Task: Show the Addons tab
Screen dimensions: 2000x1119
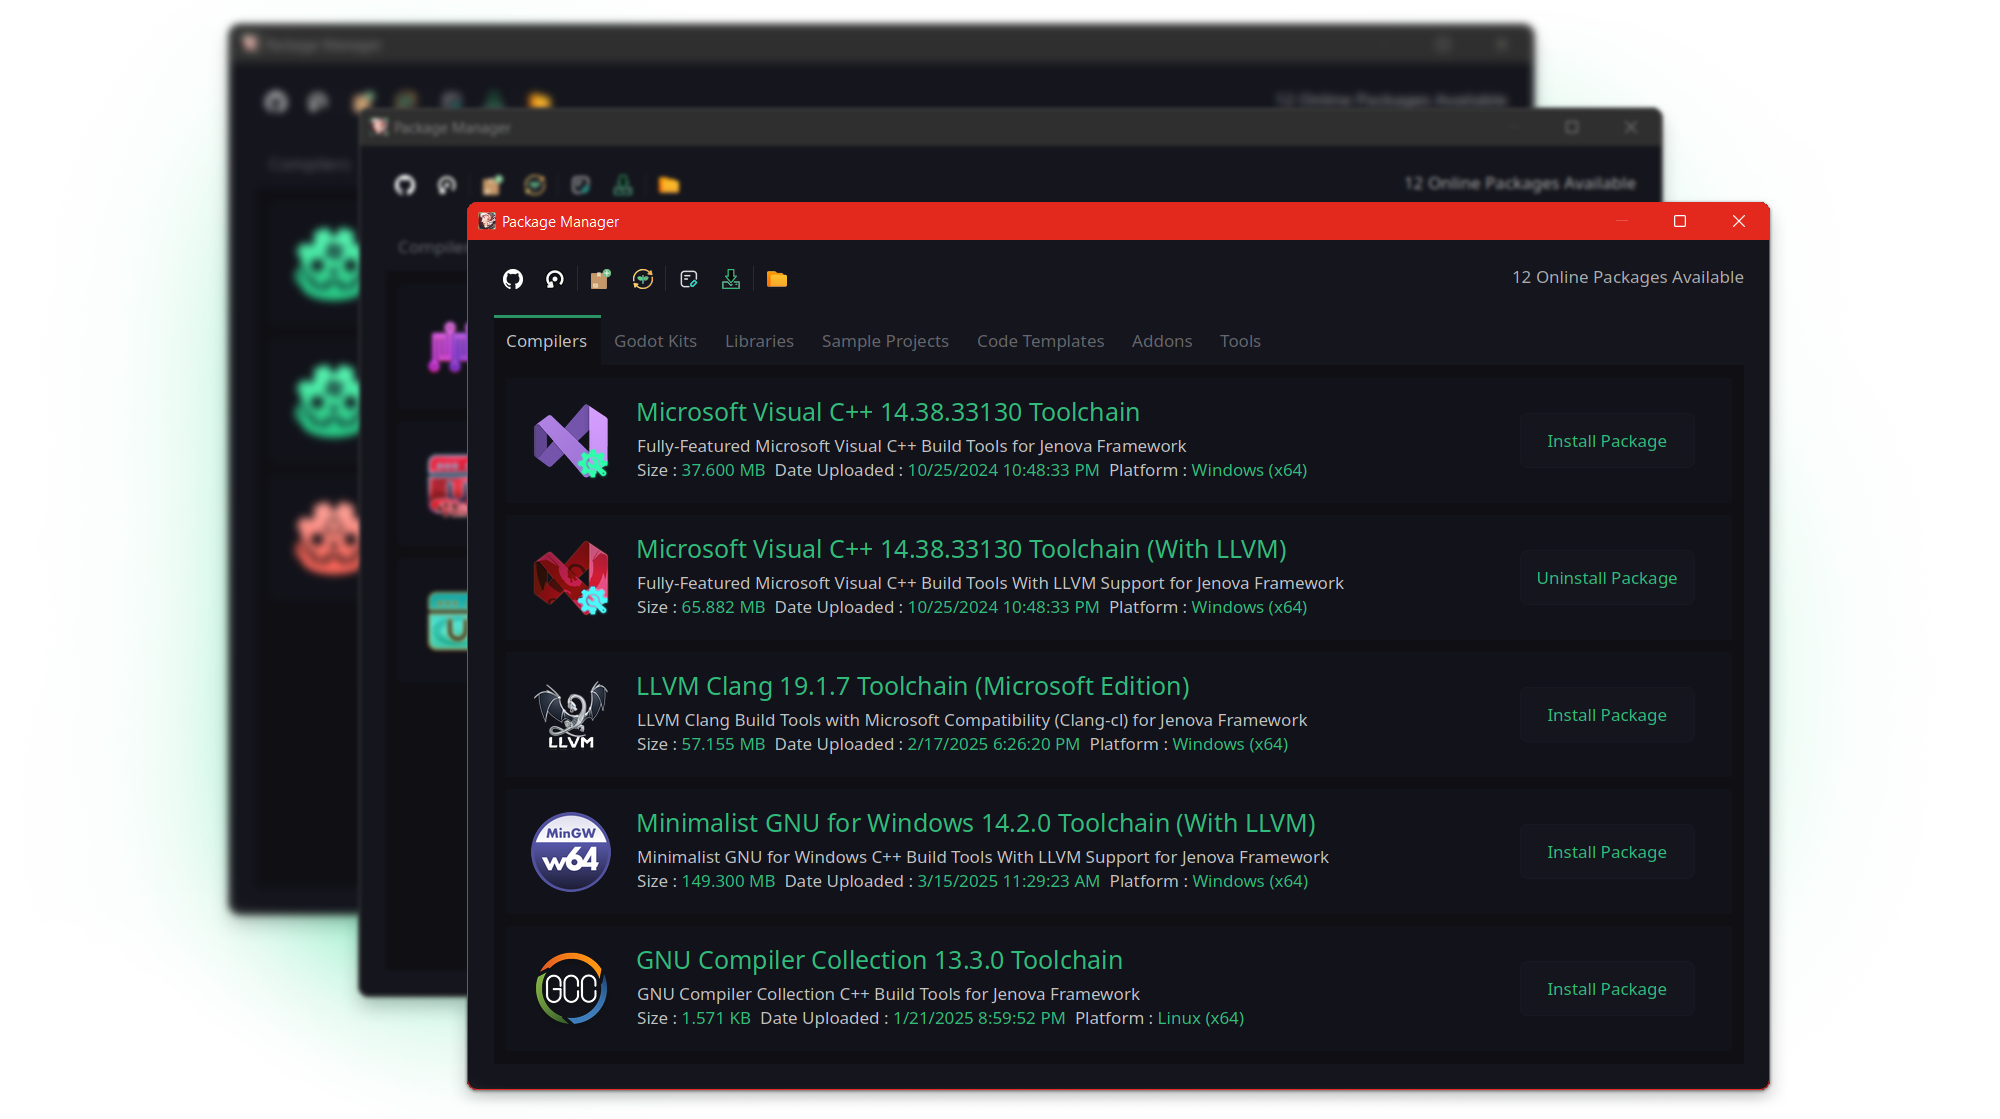Action: pos(1161,341)
